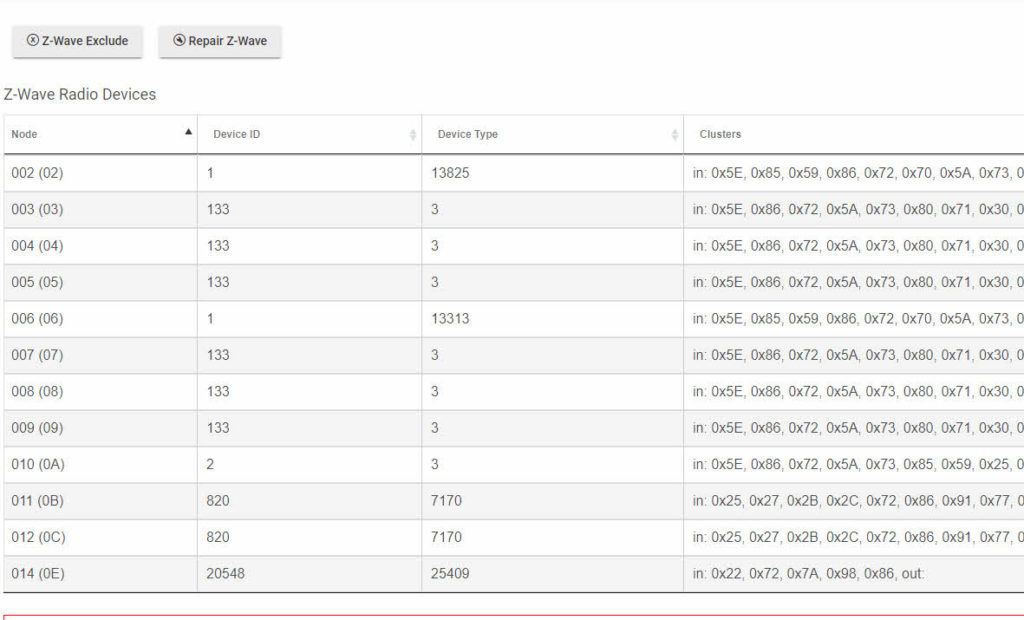Sort table by Node column header
This screenshot has height=620, width=1024.
[101, 135]
